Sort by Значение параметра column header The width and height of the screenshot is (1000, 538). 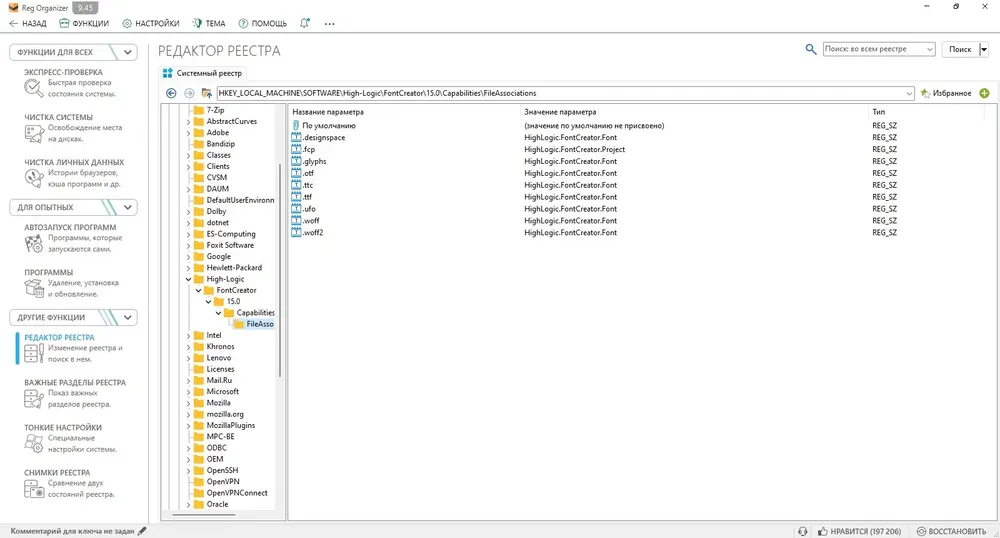(x=560, y=112)
